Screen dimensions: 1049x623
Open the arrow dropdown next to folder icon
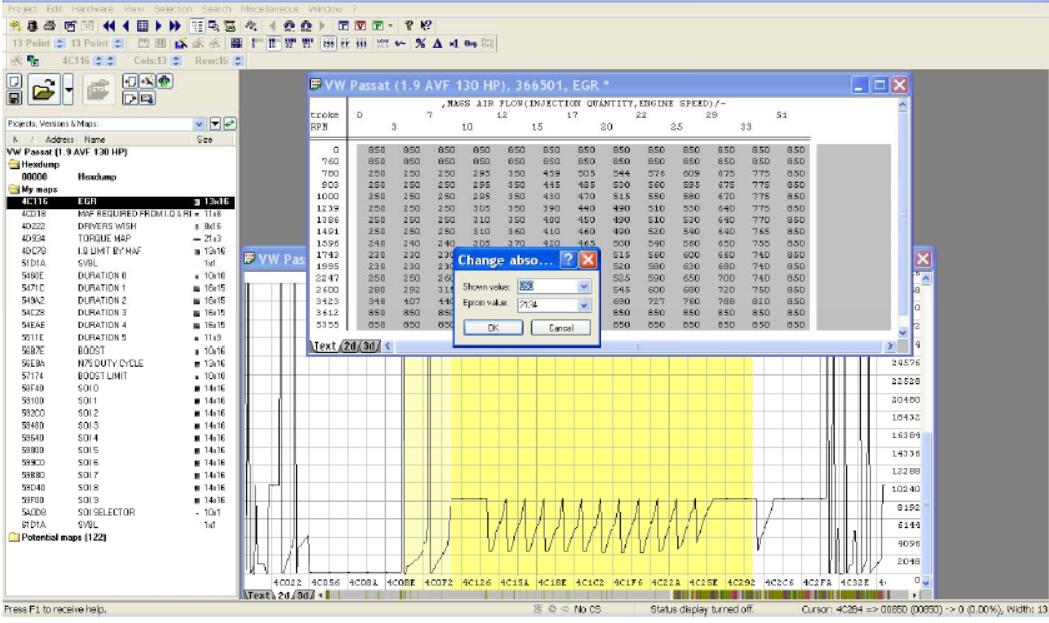point(68,89)
